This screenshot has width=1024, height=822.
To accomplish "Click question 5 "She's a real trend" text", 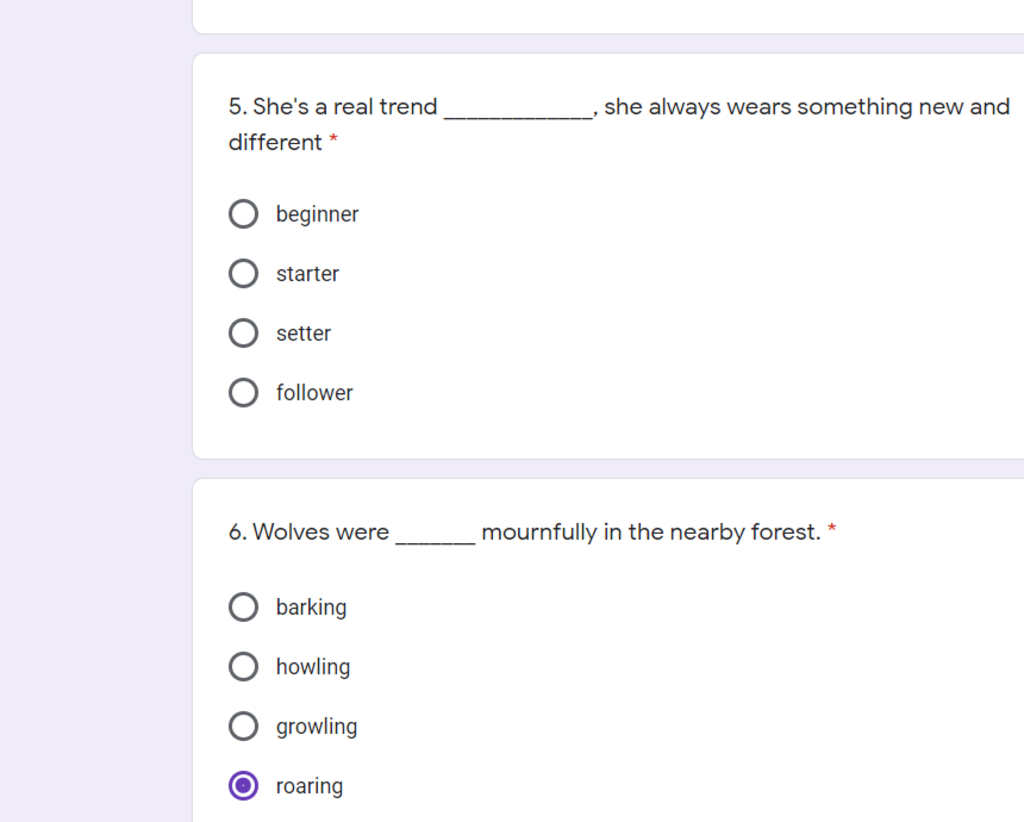I will (333, 106).
